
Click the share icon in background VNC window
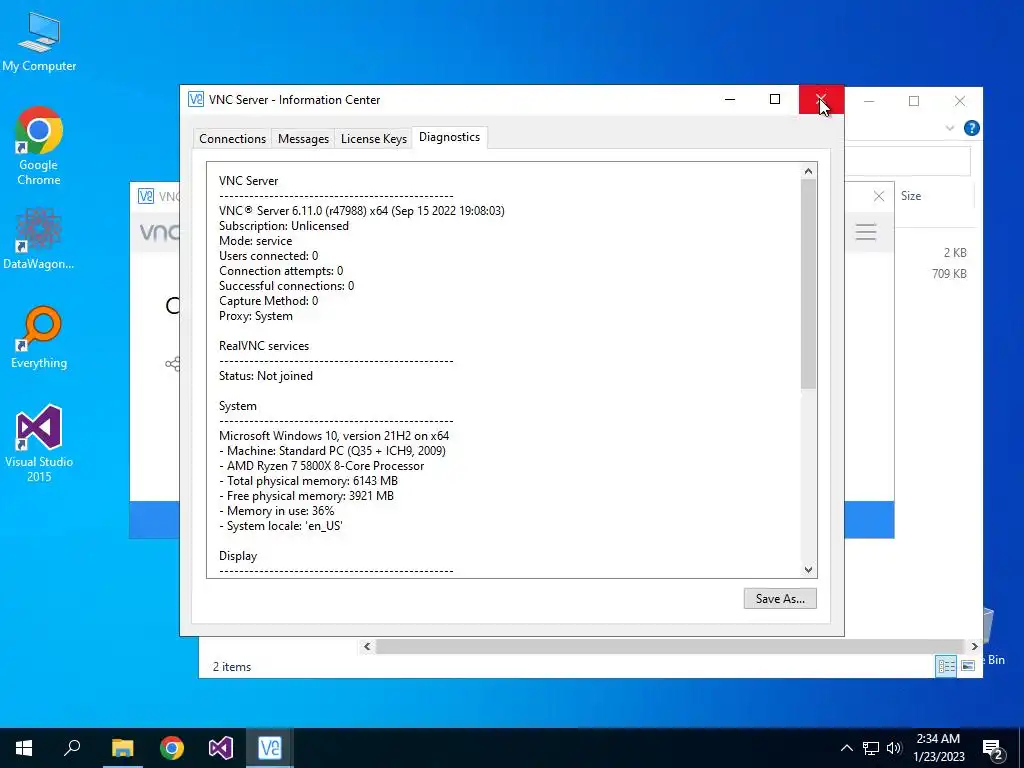(172, 364)
